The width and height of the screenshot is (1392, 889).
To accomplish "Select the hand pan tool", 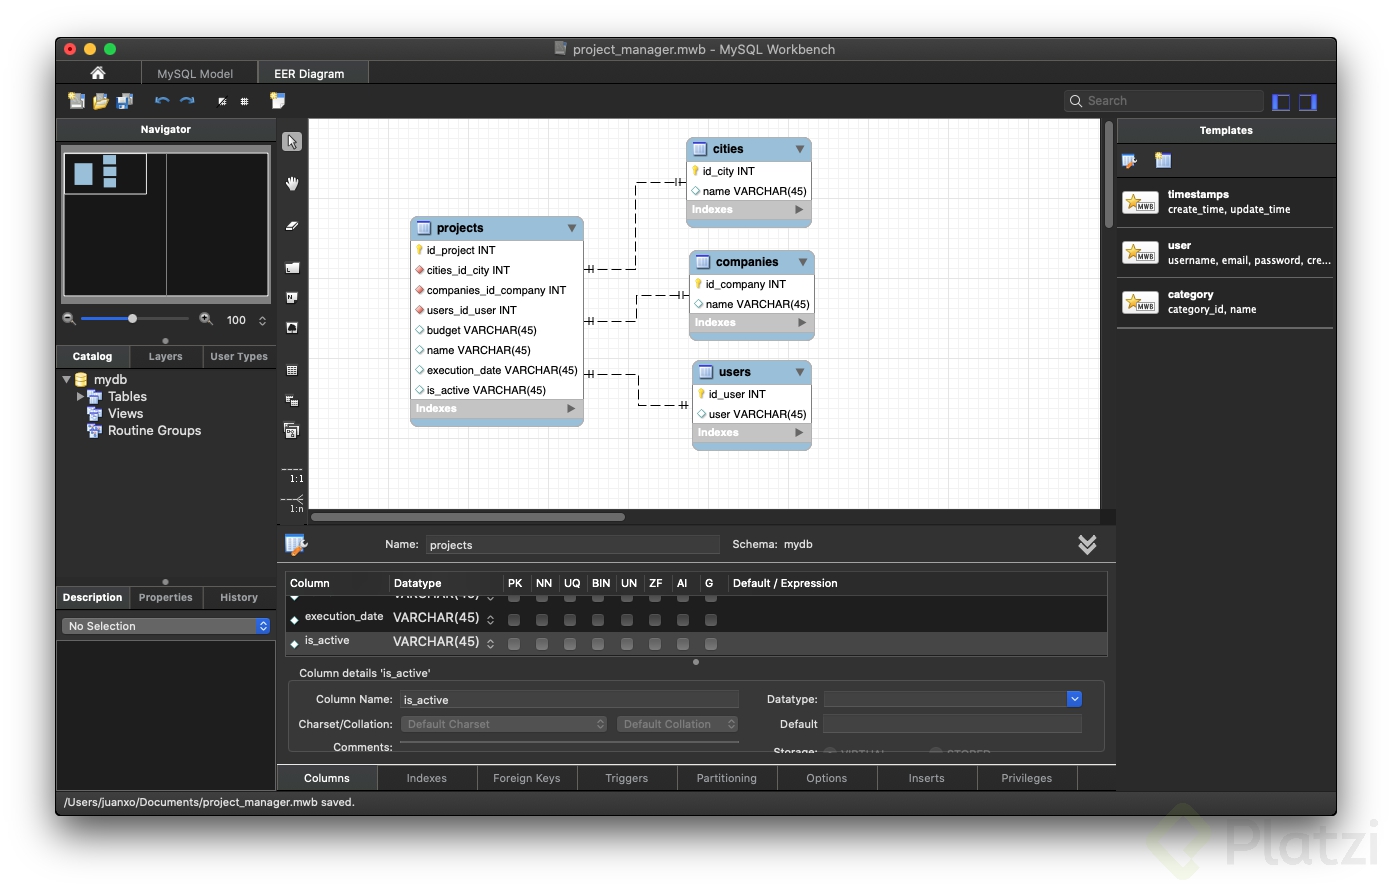I will tap(292, 184).
